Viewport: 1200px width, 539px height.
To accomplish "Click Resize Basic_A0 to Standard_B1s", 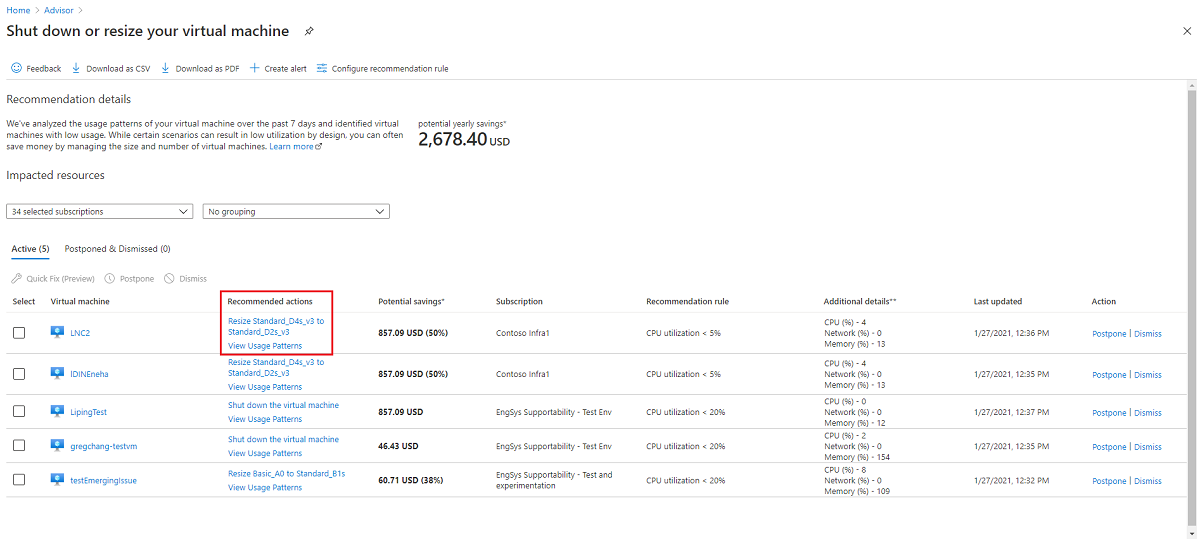I will pyautogui.click(x=286, y=473).
